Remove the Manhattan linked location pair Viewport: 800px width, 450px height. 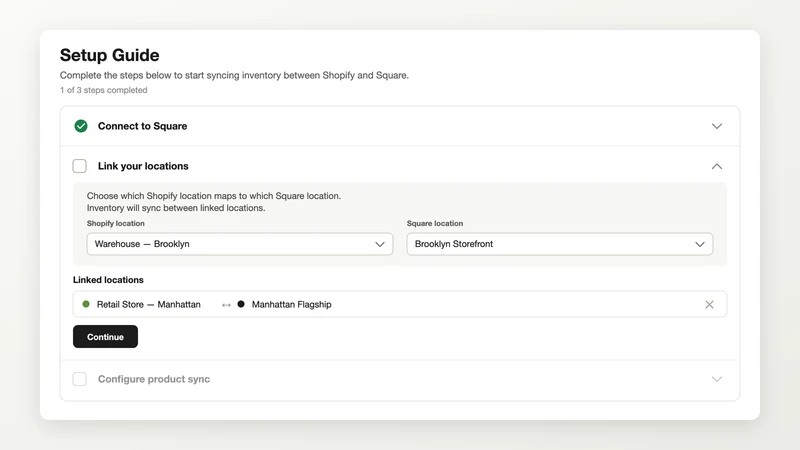709,305
